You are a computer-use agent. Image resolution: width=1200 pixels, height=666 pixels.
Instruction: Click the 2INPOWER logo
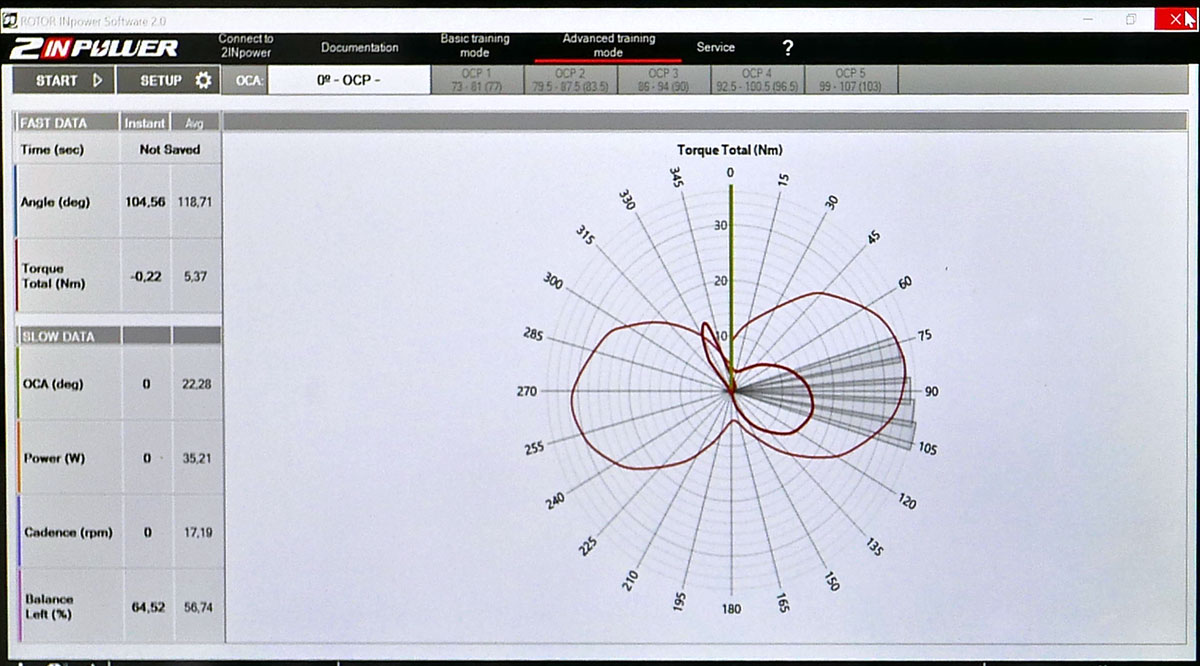[x=94, y=48]
